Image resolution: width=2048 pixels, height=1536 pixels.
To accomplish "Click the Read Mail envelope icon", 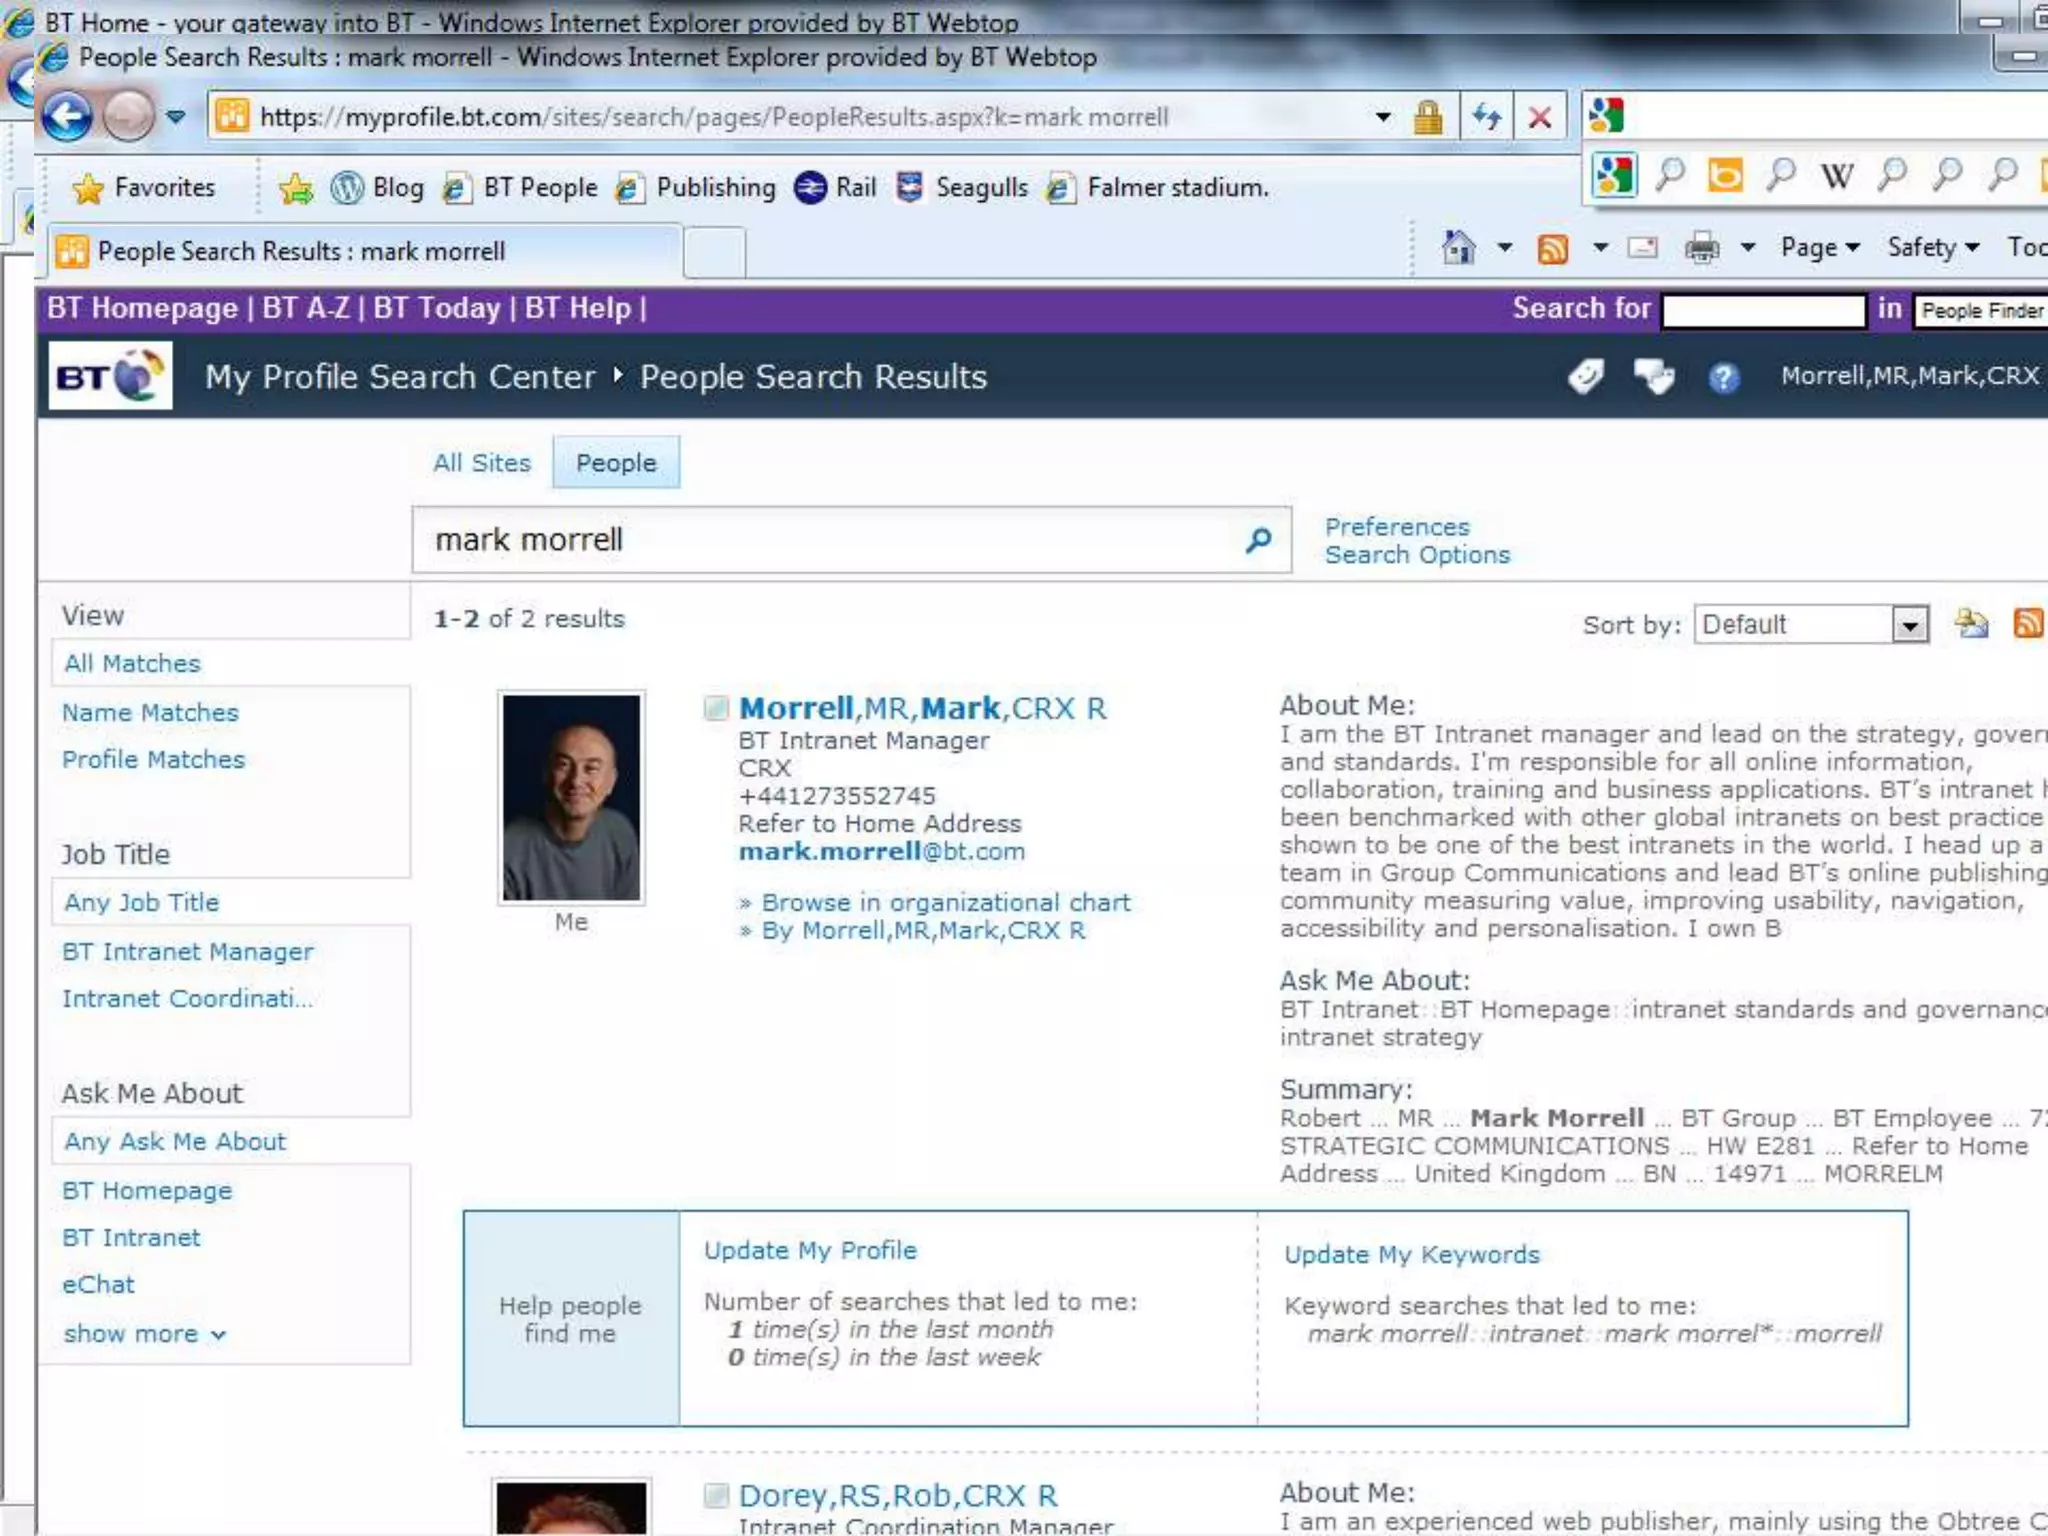I will pyautogui.click(x=1642, y=247).
